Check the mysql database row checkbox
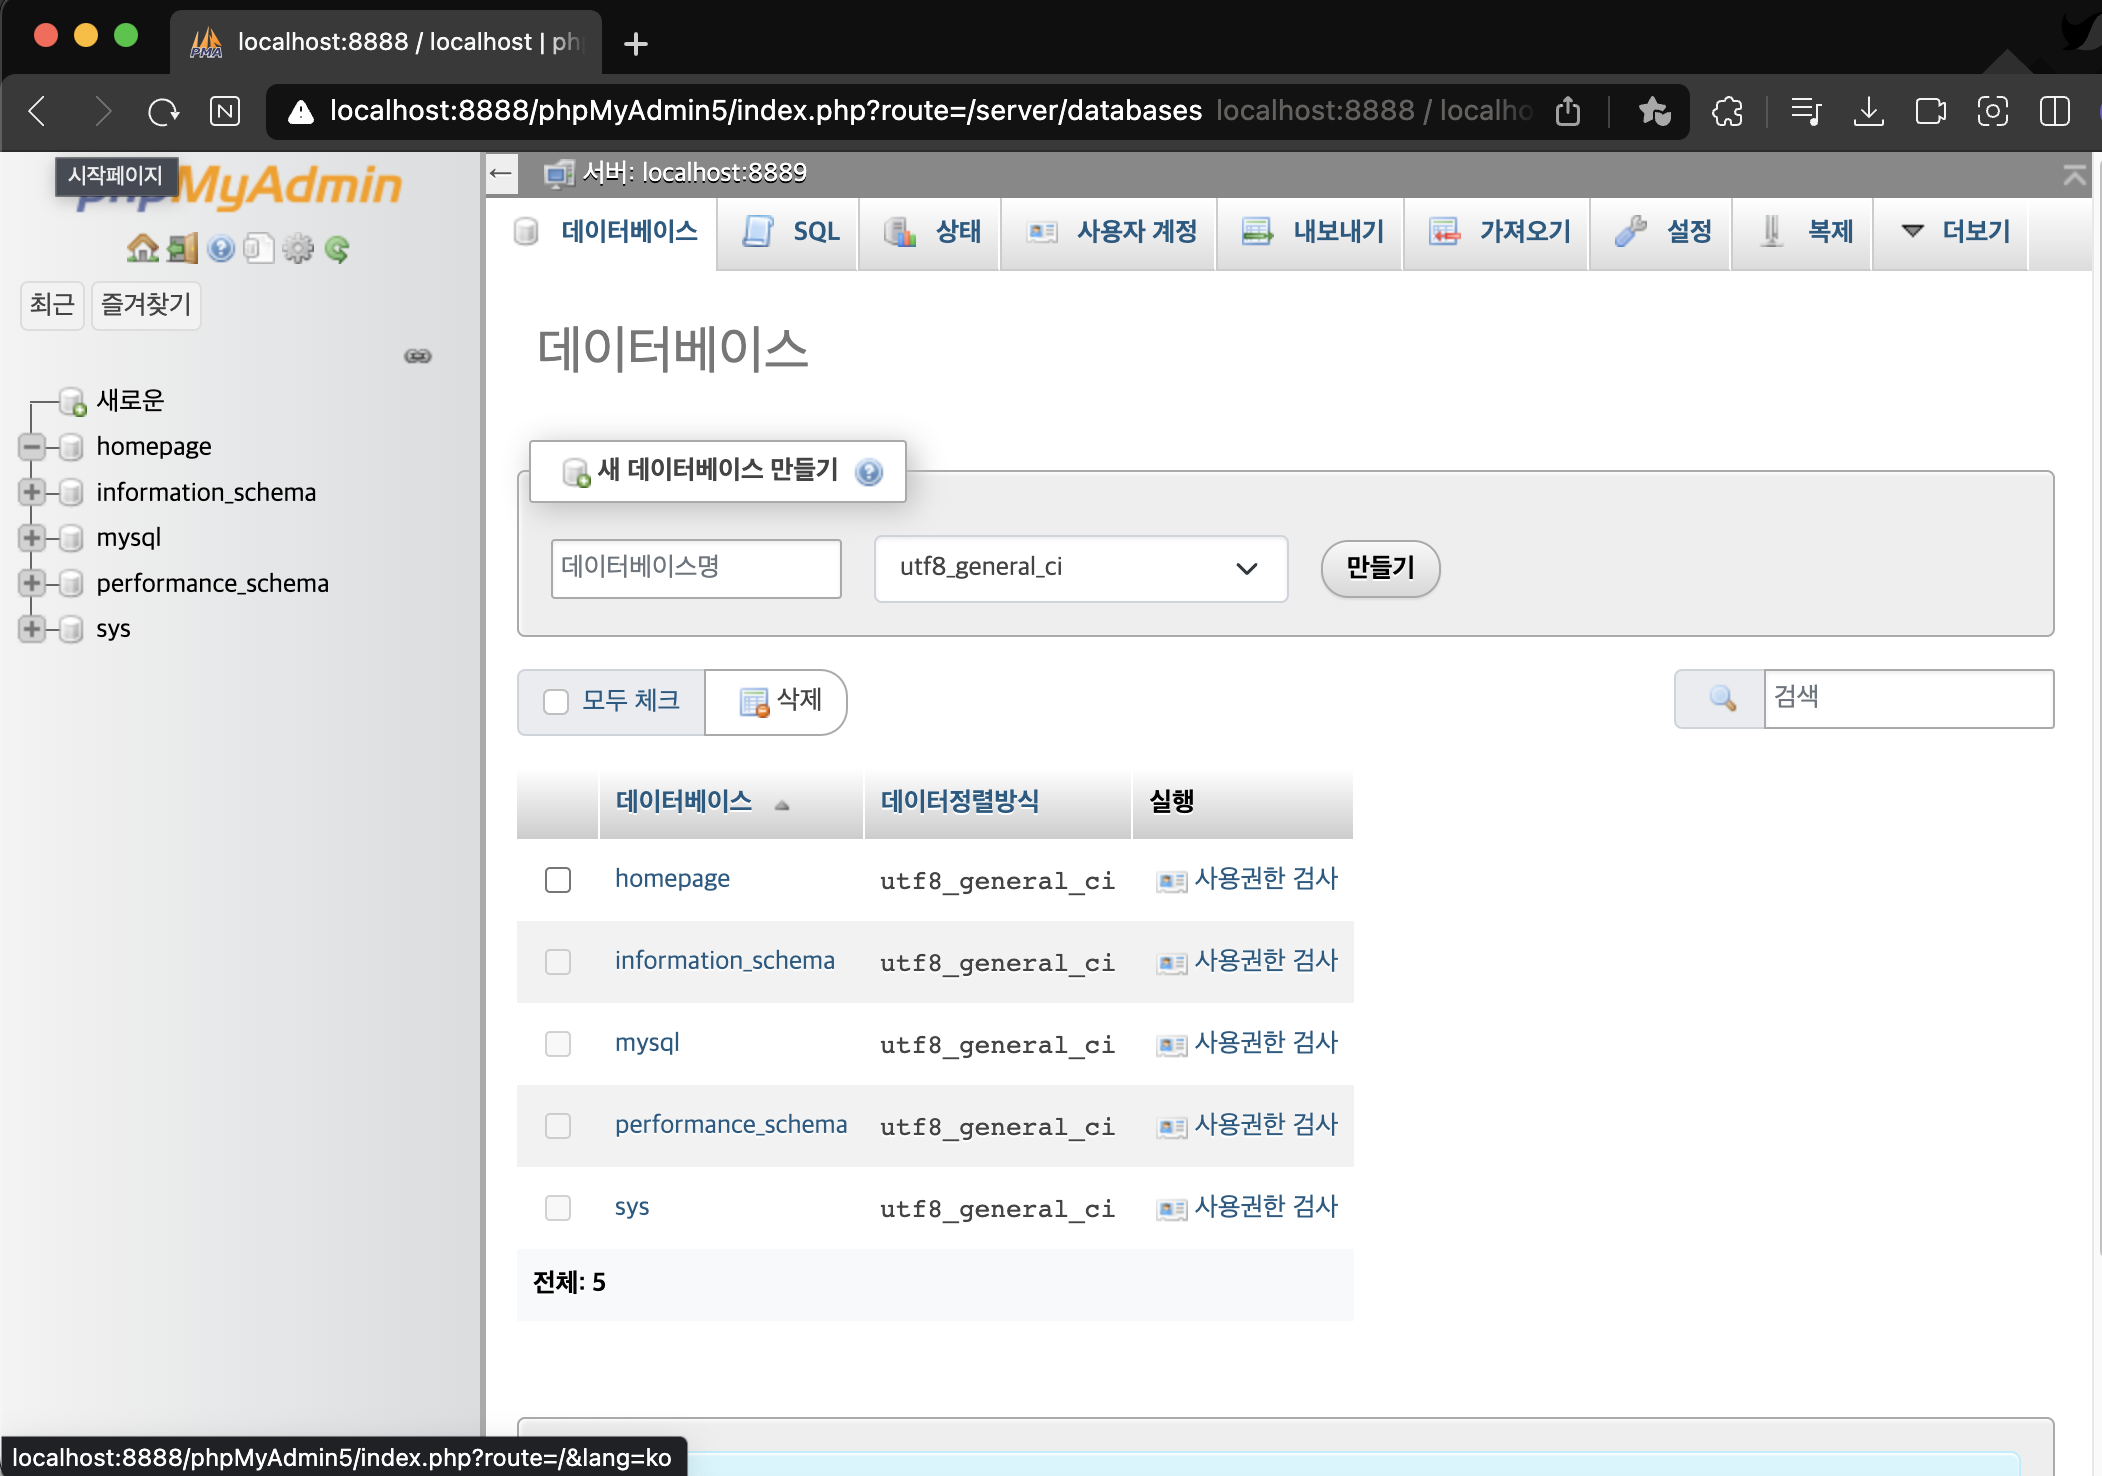This screenshot has height=1476, width=2102. [x=558, y=1044]
